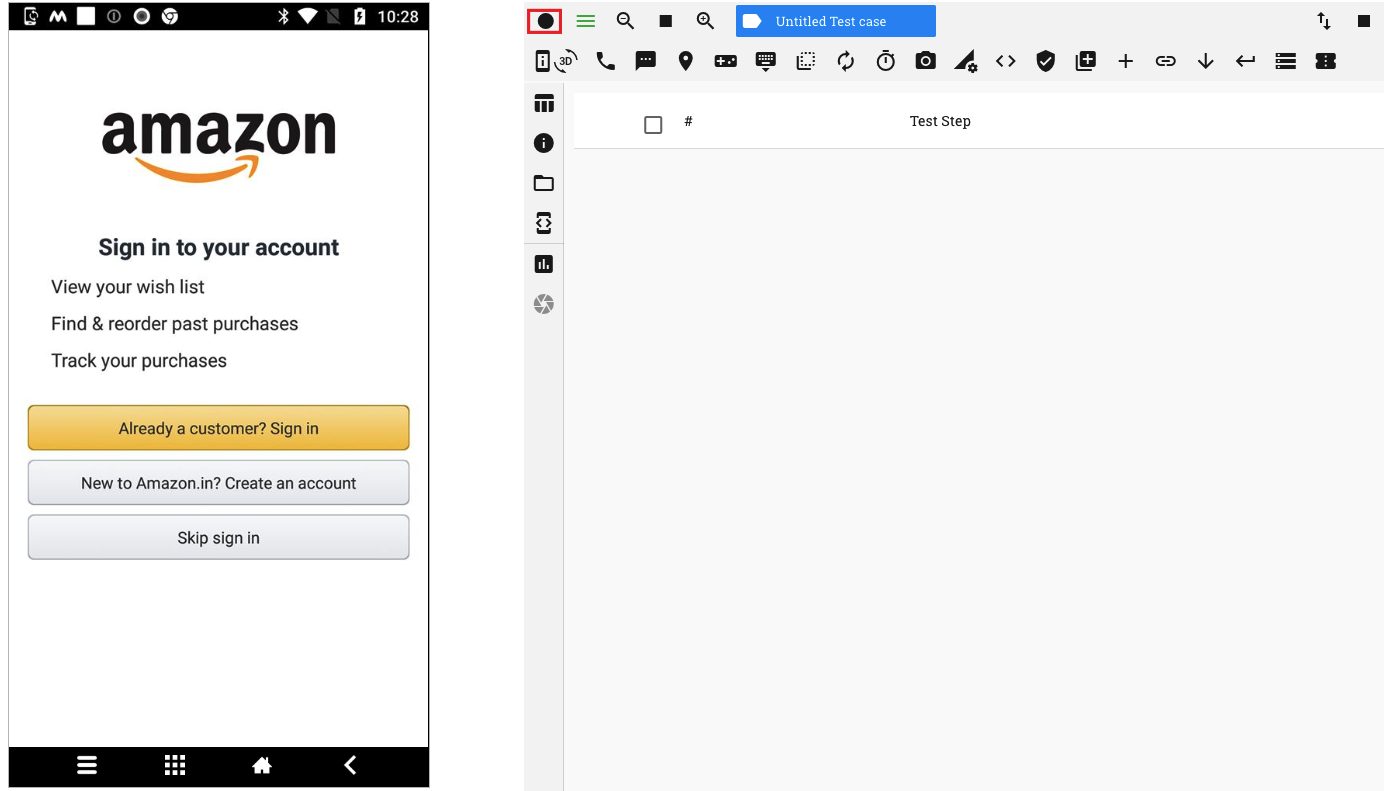Set the device location with pin icon

tap(686, 61)
